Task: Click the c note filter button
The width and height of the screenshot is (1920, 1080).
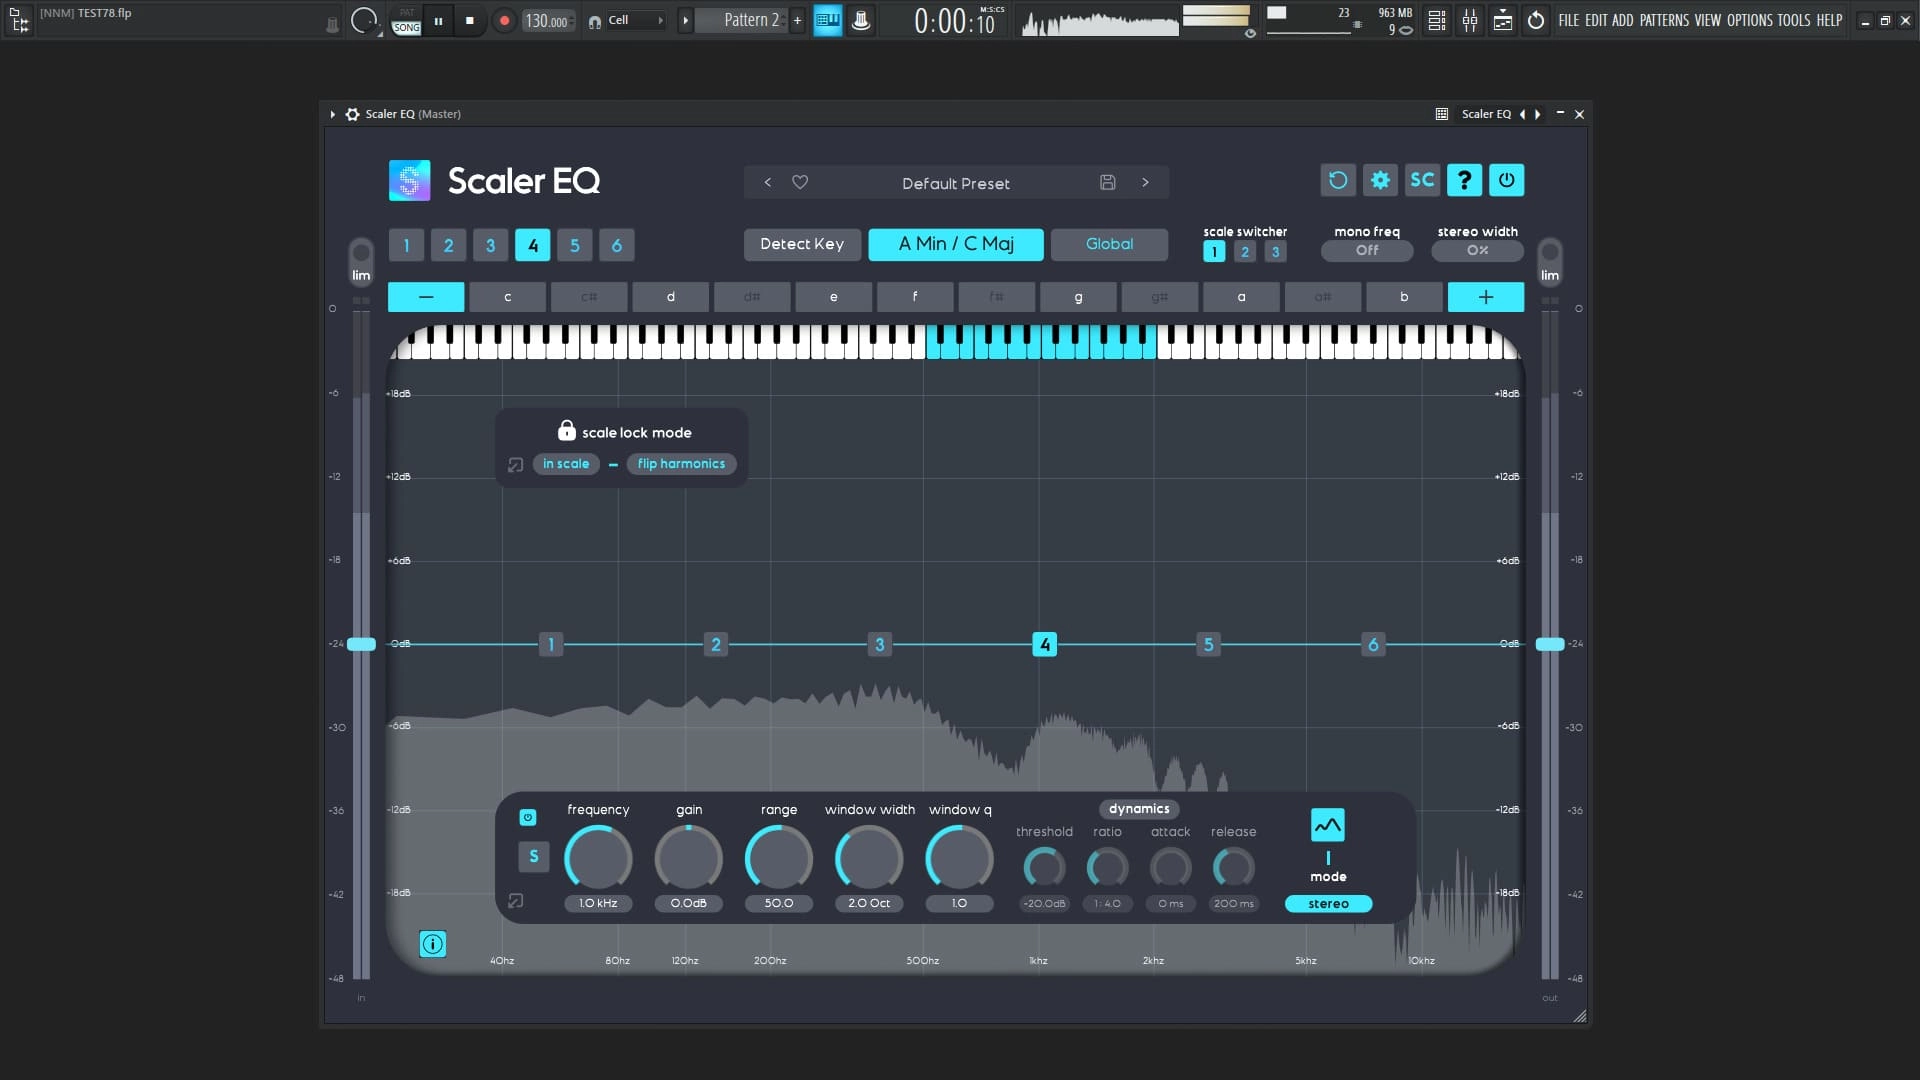Action: coord(507,297)
